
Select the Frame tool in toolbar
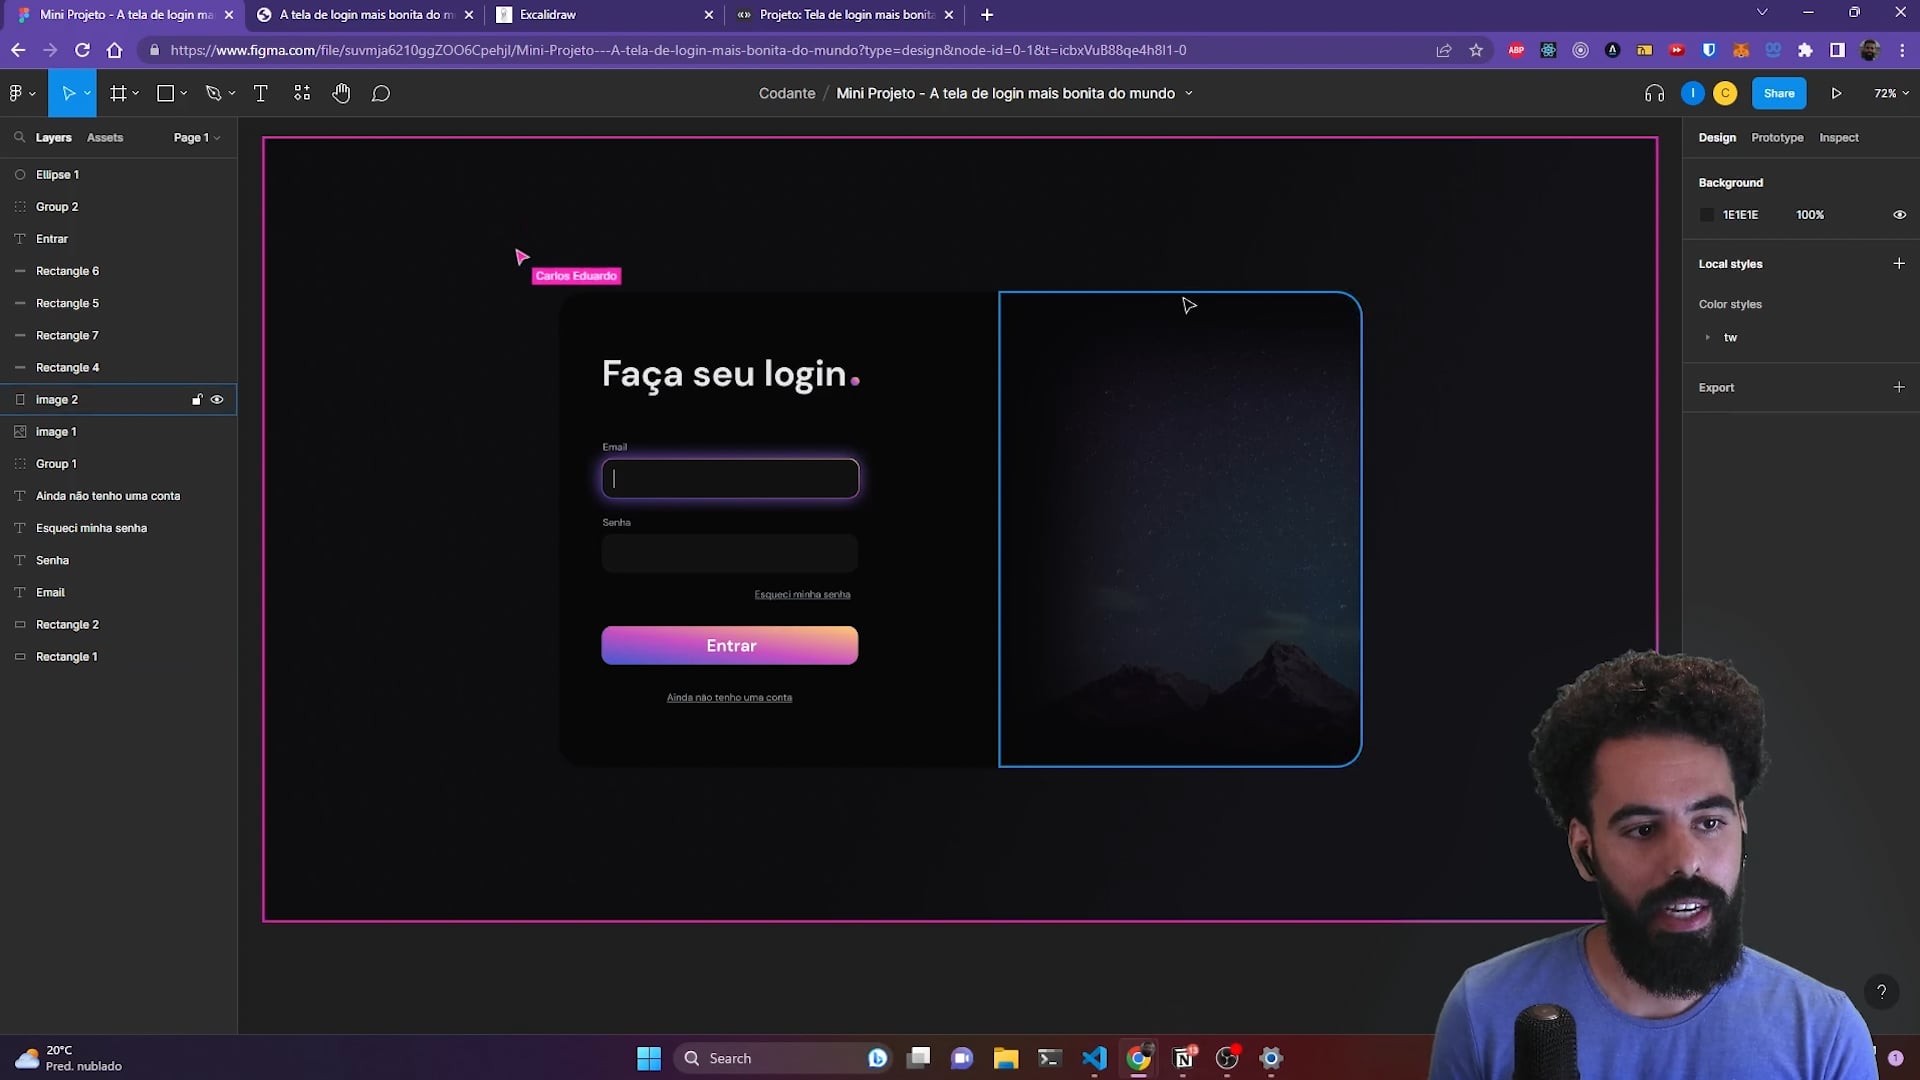point(118,93)
